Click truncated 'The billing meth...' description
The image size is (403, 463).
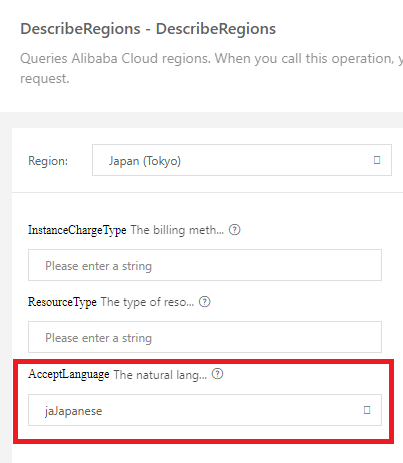click(x=177, y=230)
